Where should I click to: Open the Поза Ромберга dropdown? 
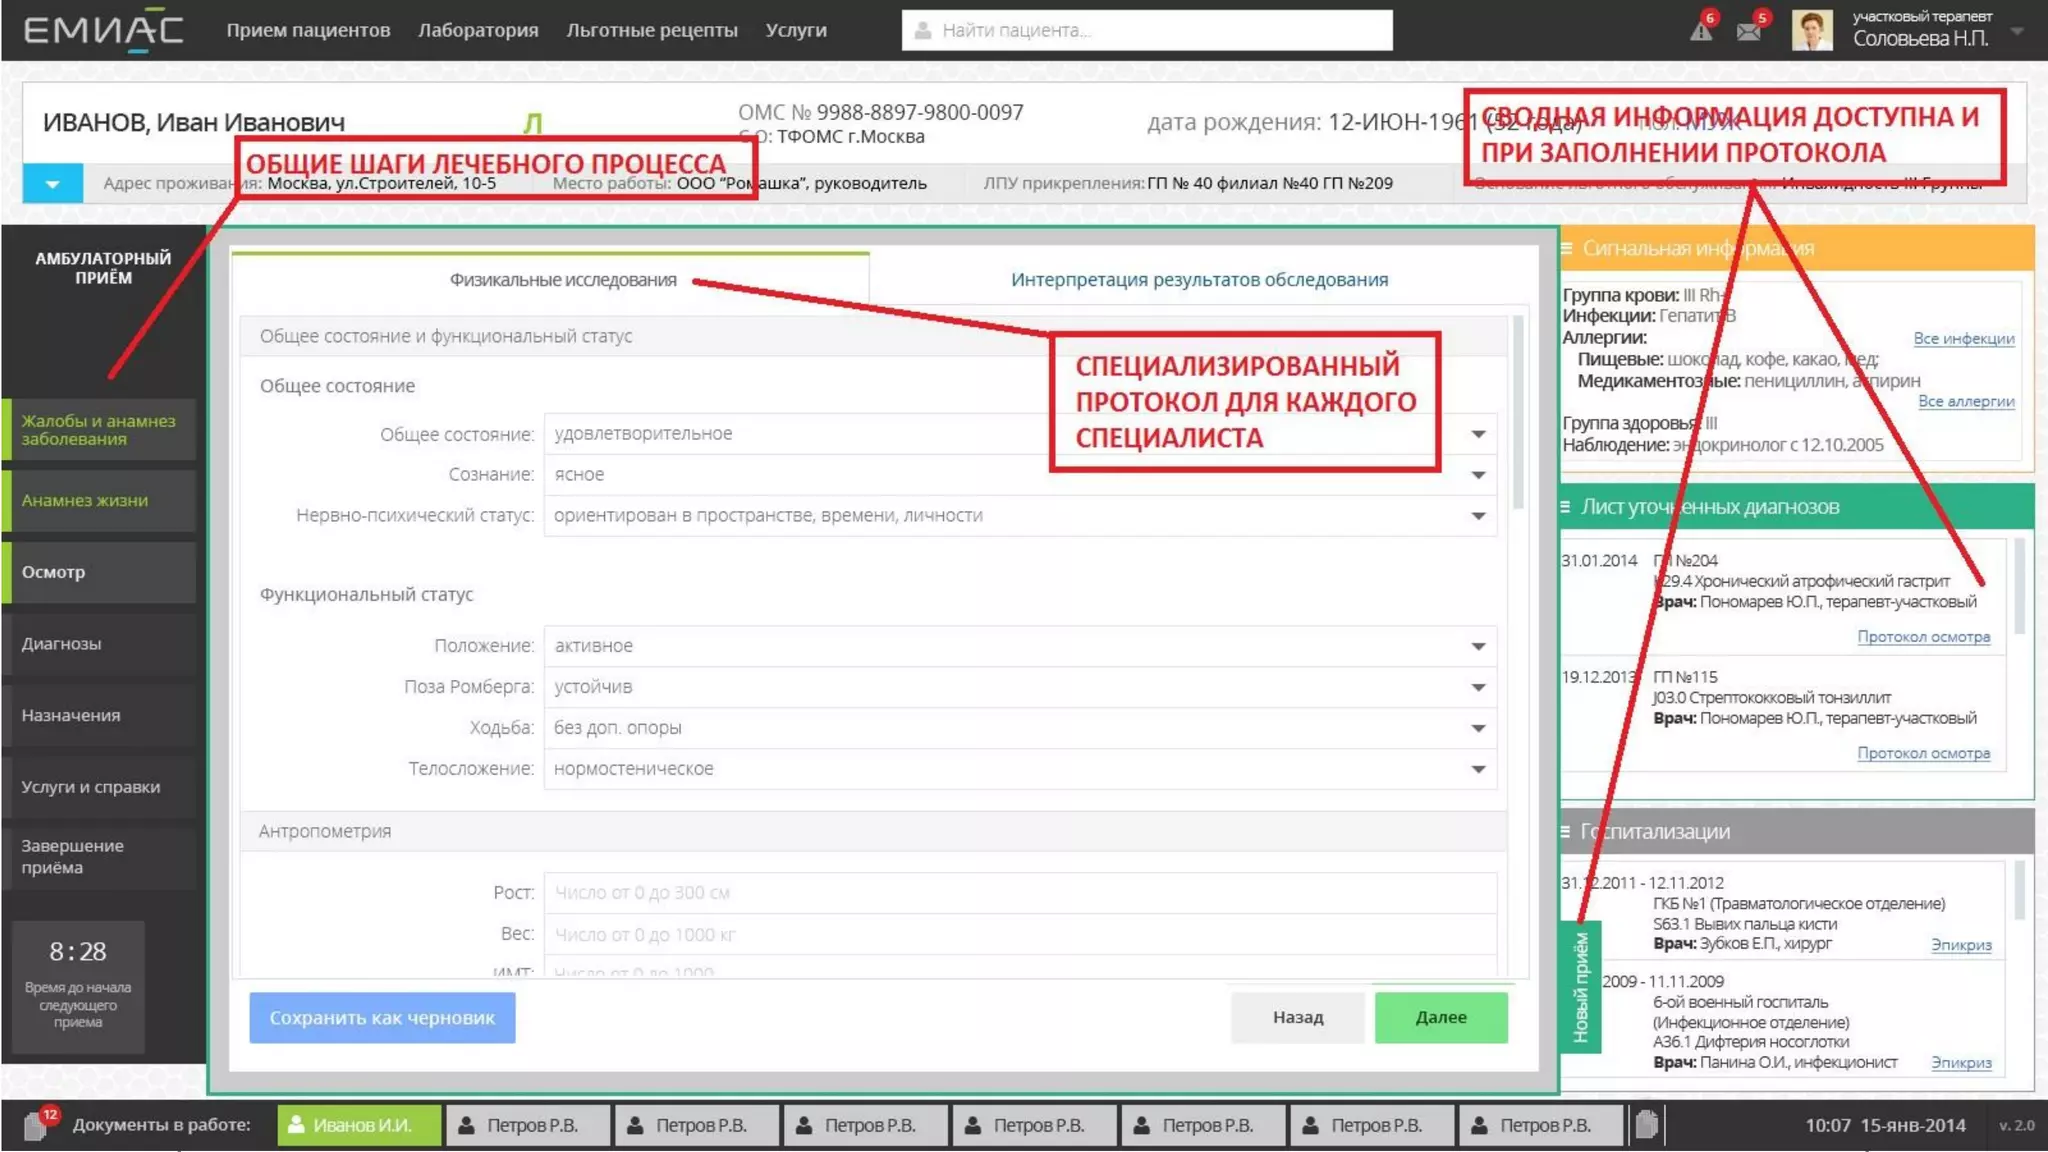point(1478,687)
